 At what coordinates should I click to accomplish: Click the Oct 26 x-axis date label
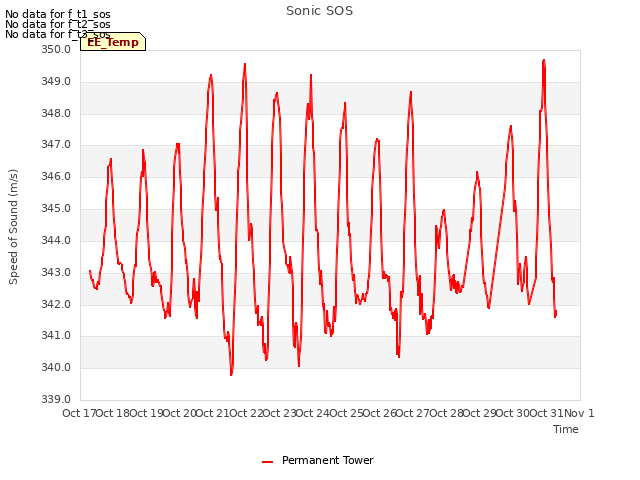pyautogui.click(x=380, y=413)
